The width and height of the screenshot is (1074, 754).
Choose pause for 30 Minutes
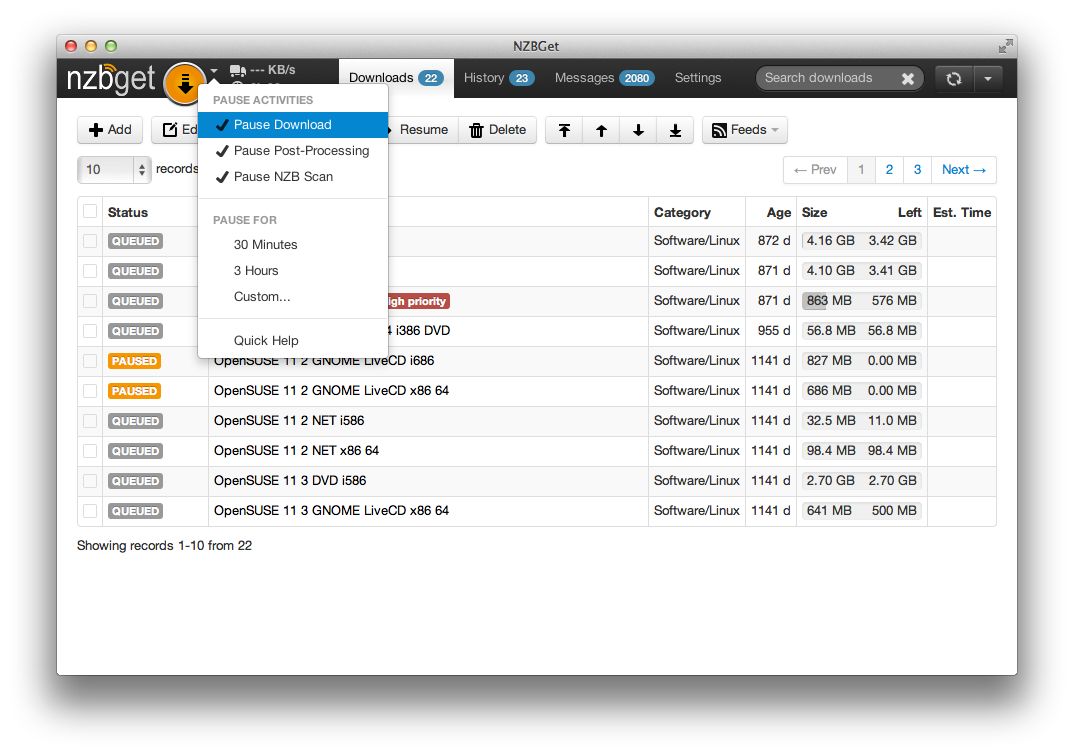293,244
